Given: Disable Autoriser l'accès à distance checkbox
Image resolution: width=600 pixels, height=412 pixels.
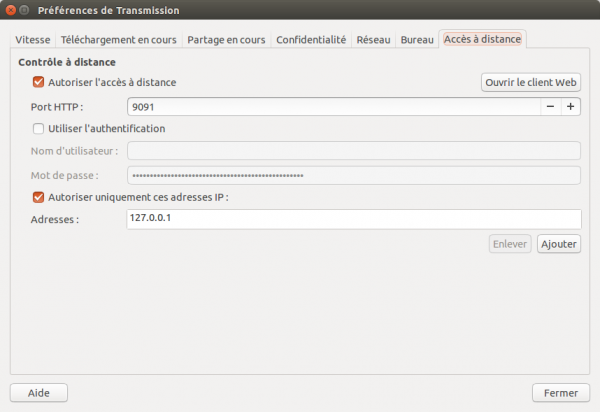Looking at the screenshot, I should 39,82.
